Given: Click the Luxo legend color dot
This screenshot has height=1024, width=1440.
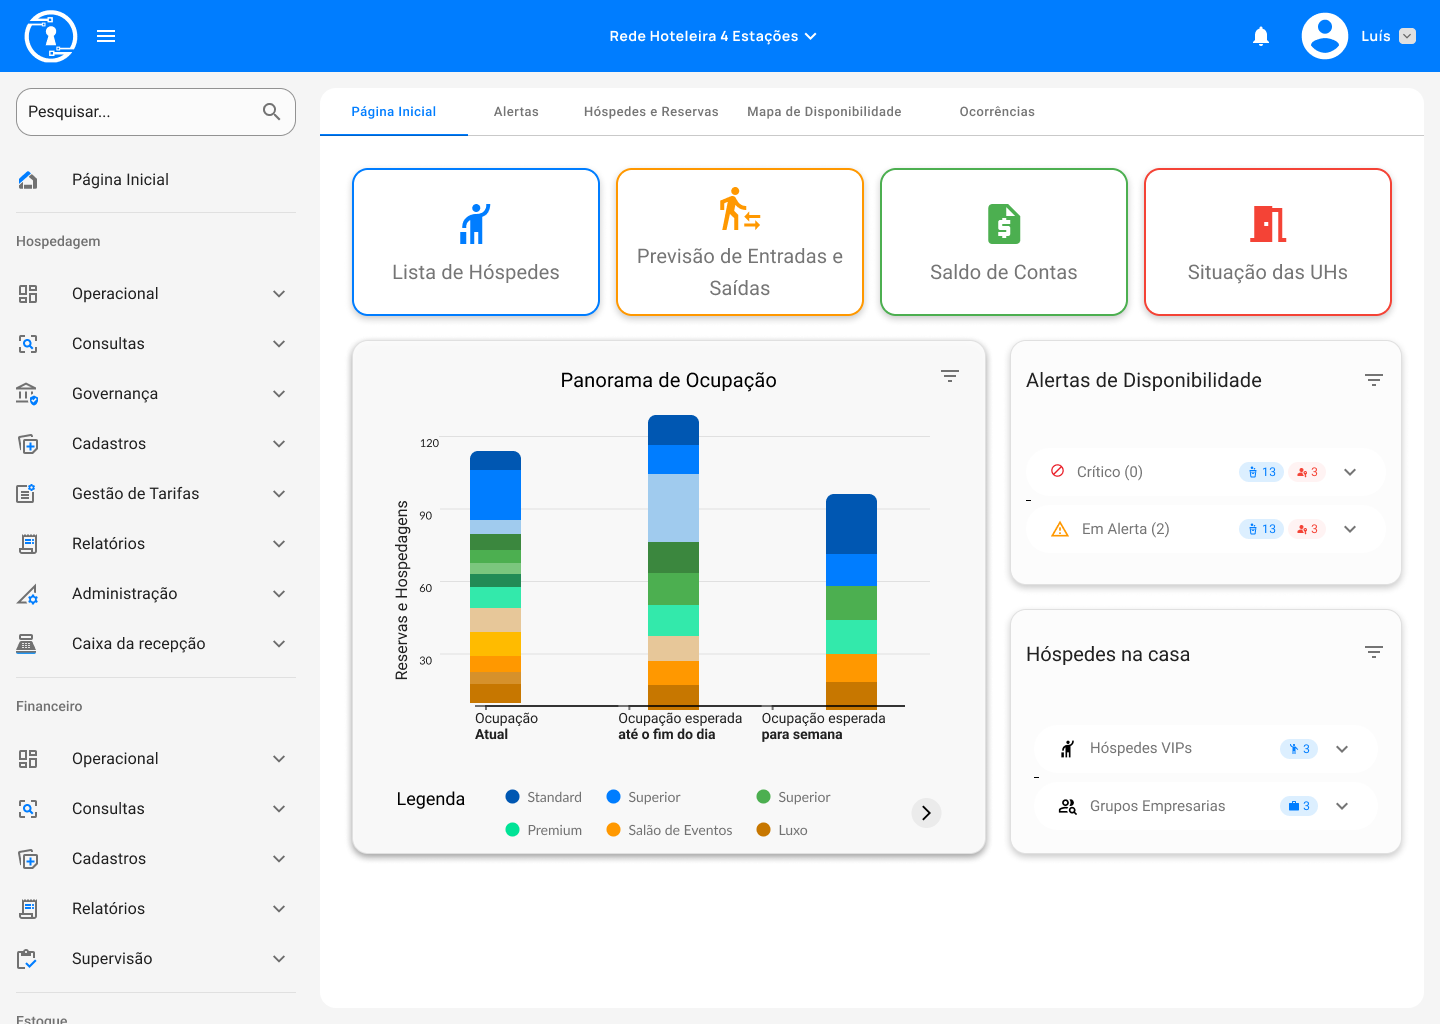Looking at the screenshot, I should coord(764,830).
